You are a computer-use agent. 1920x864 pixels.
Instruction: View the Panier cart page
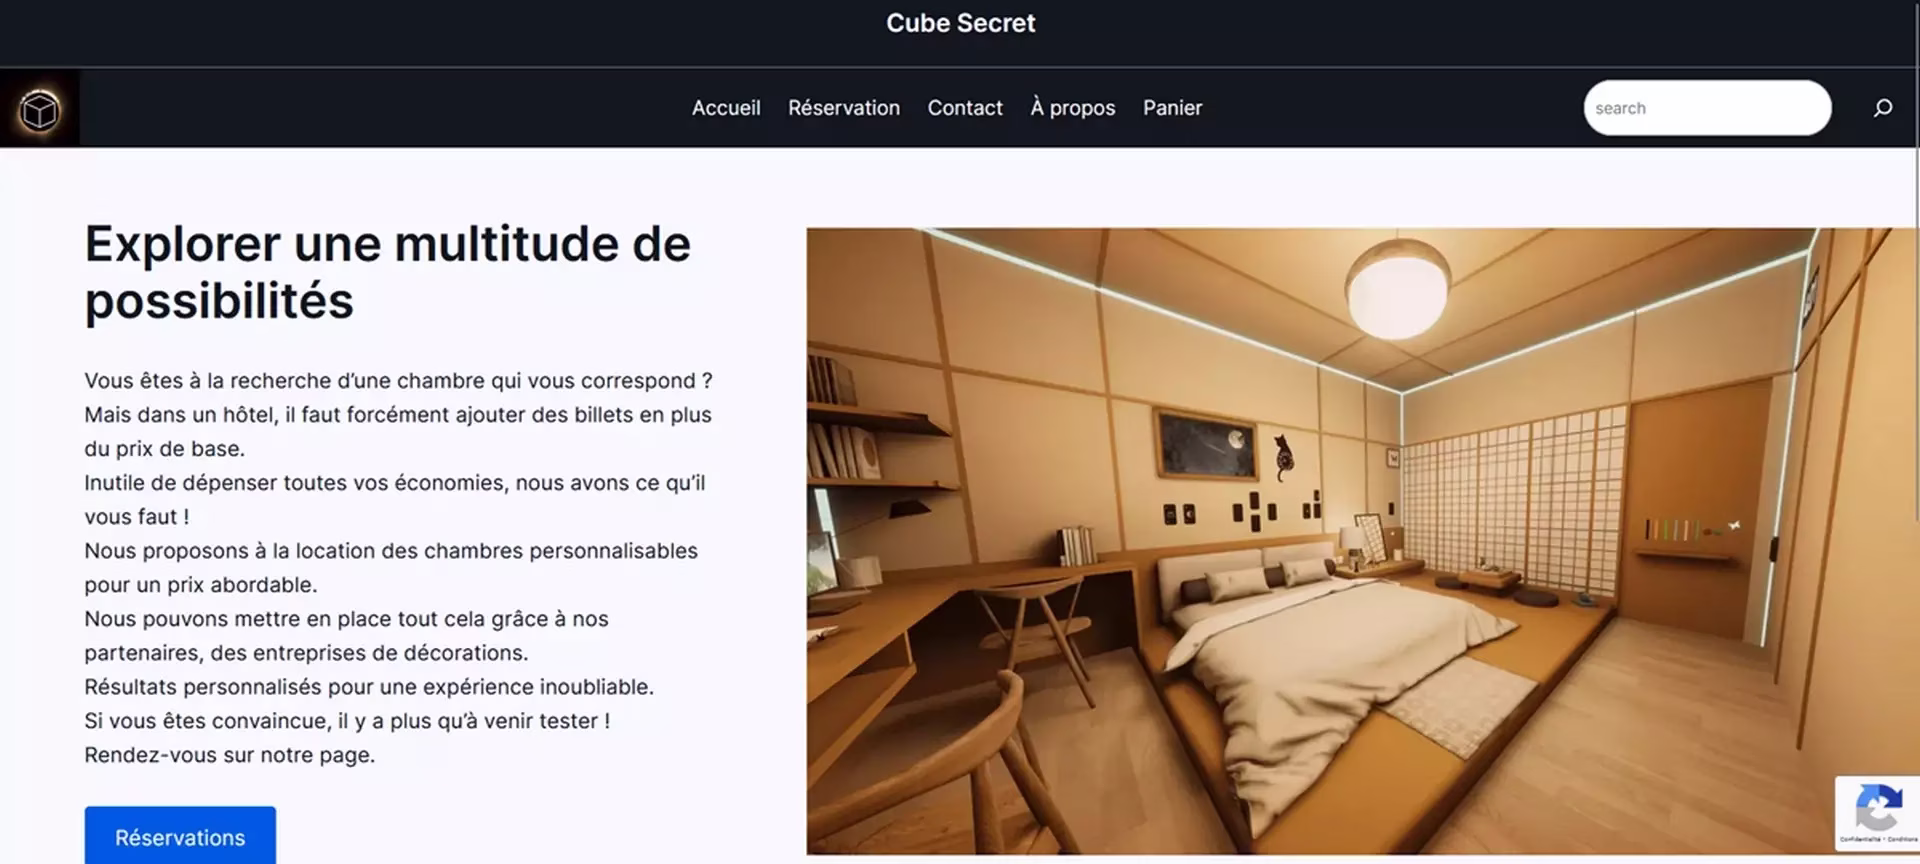1172,108
